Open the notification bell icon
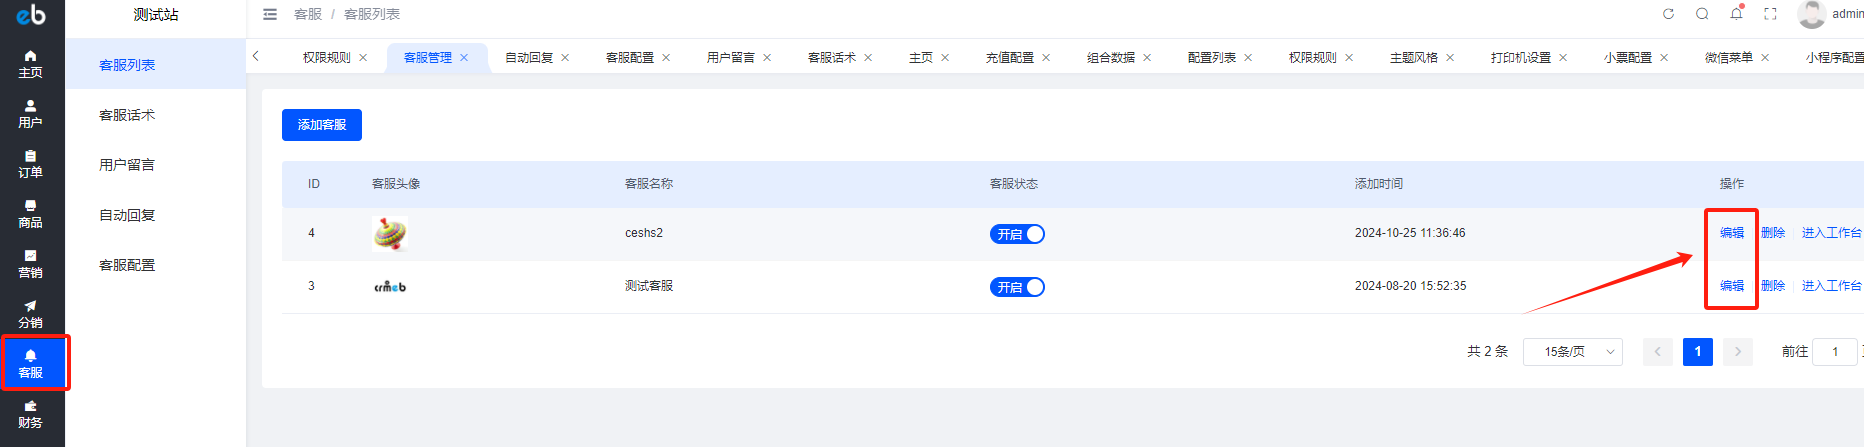The width and height of the screenshot is (1864, 447). [x=1736, y=14]
